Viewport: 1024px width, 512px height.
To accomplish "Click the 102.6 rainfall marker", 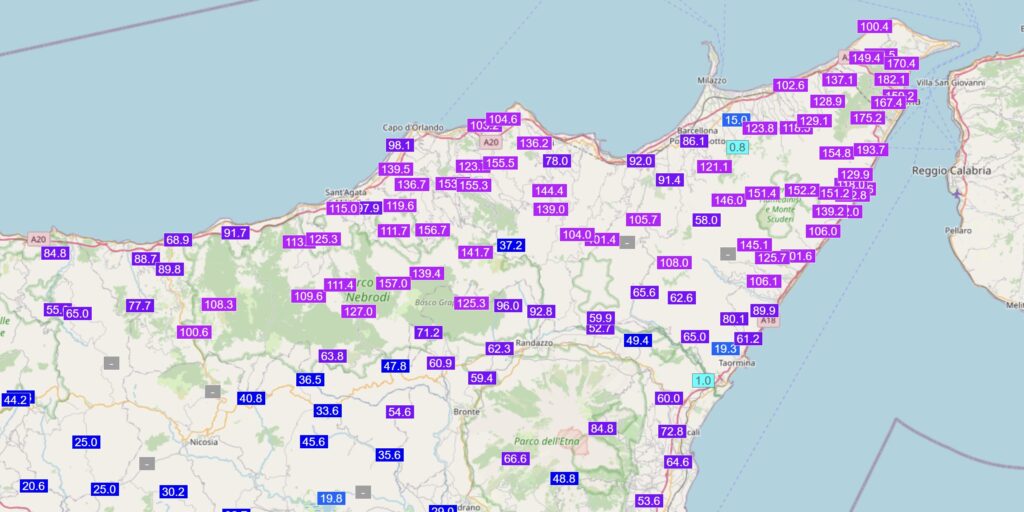I will (x=790, y=86).
